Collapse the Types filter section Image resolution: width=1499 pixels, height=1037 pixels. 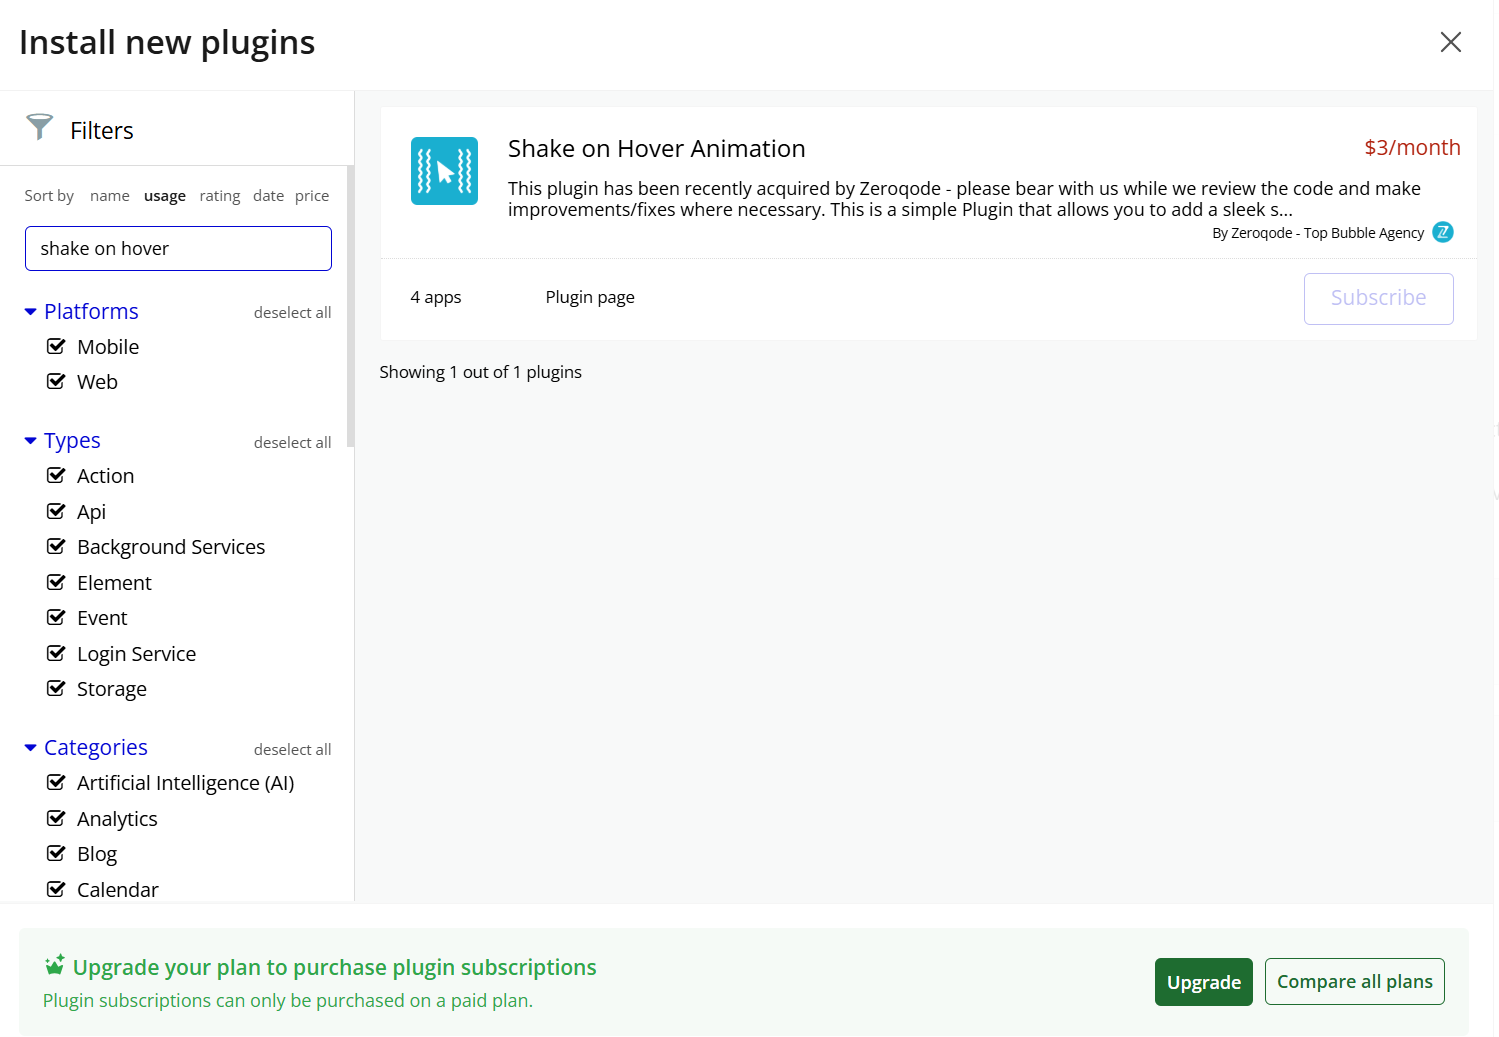(31, 441)
